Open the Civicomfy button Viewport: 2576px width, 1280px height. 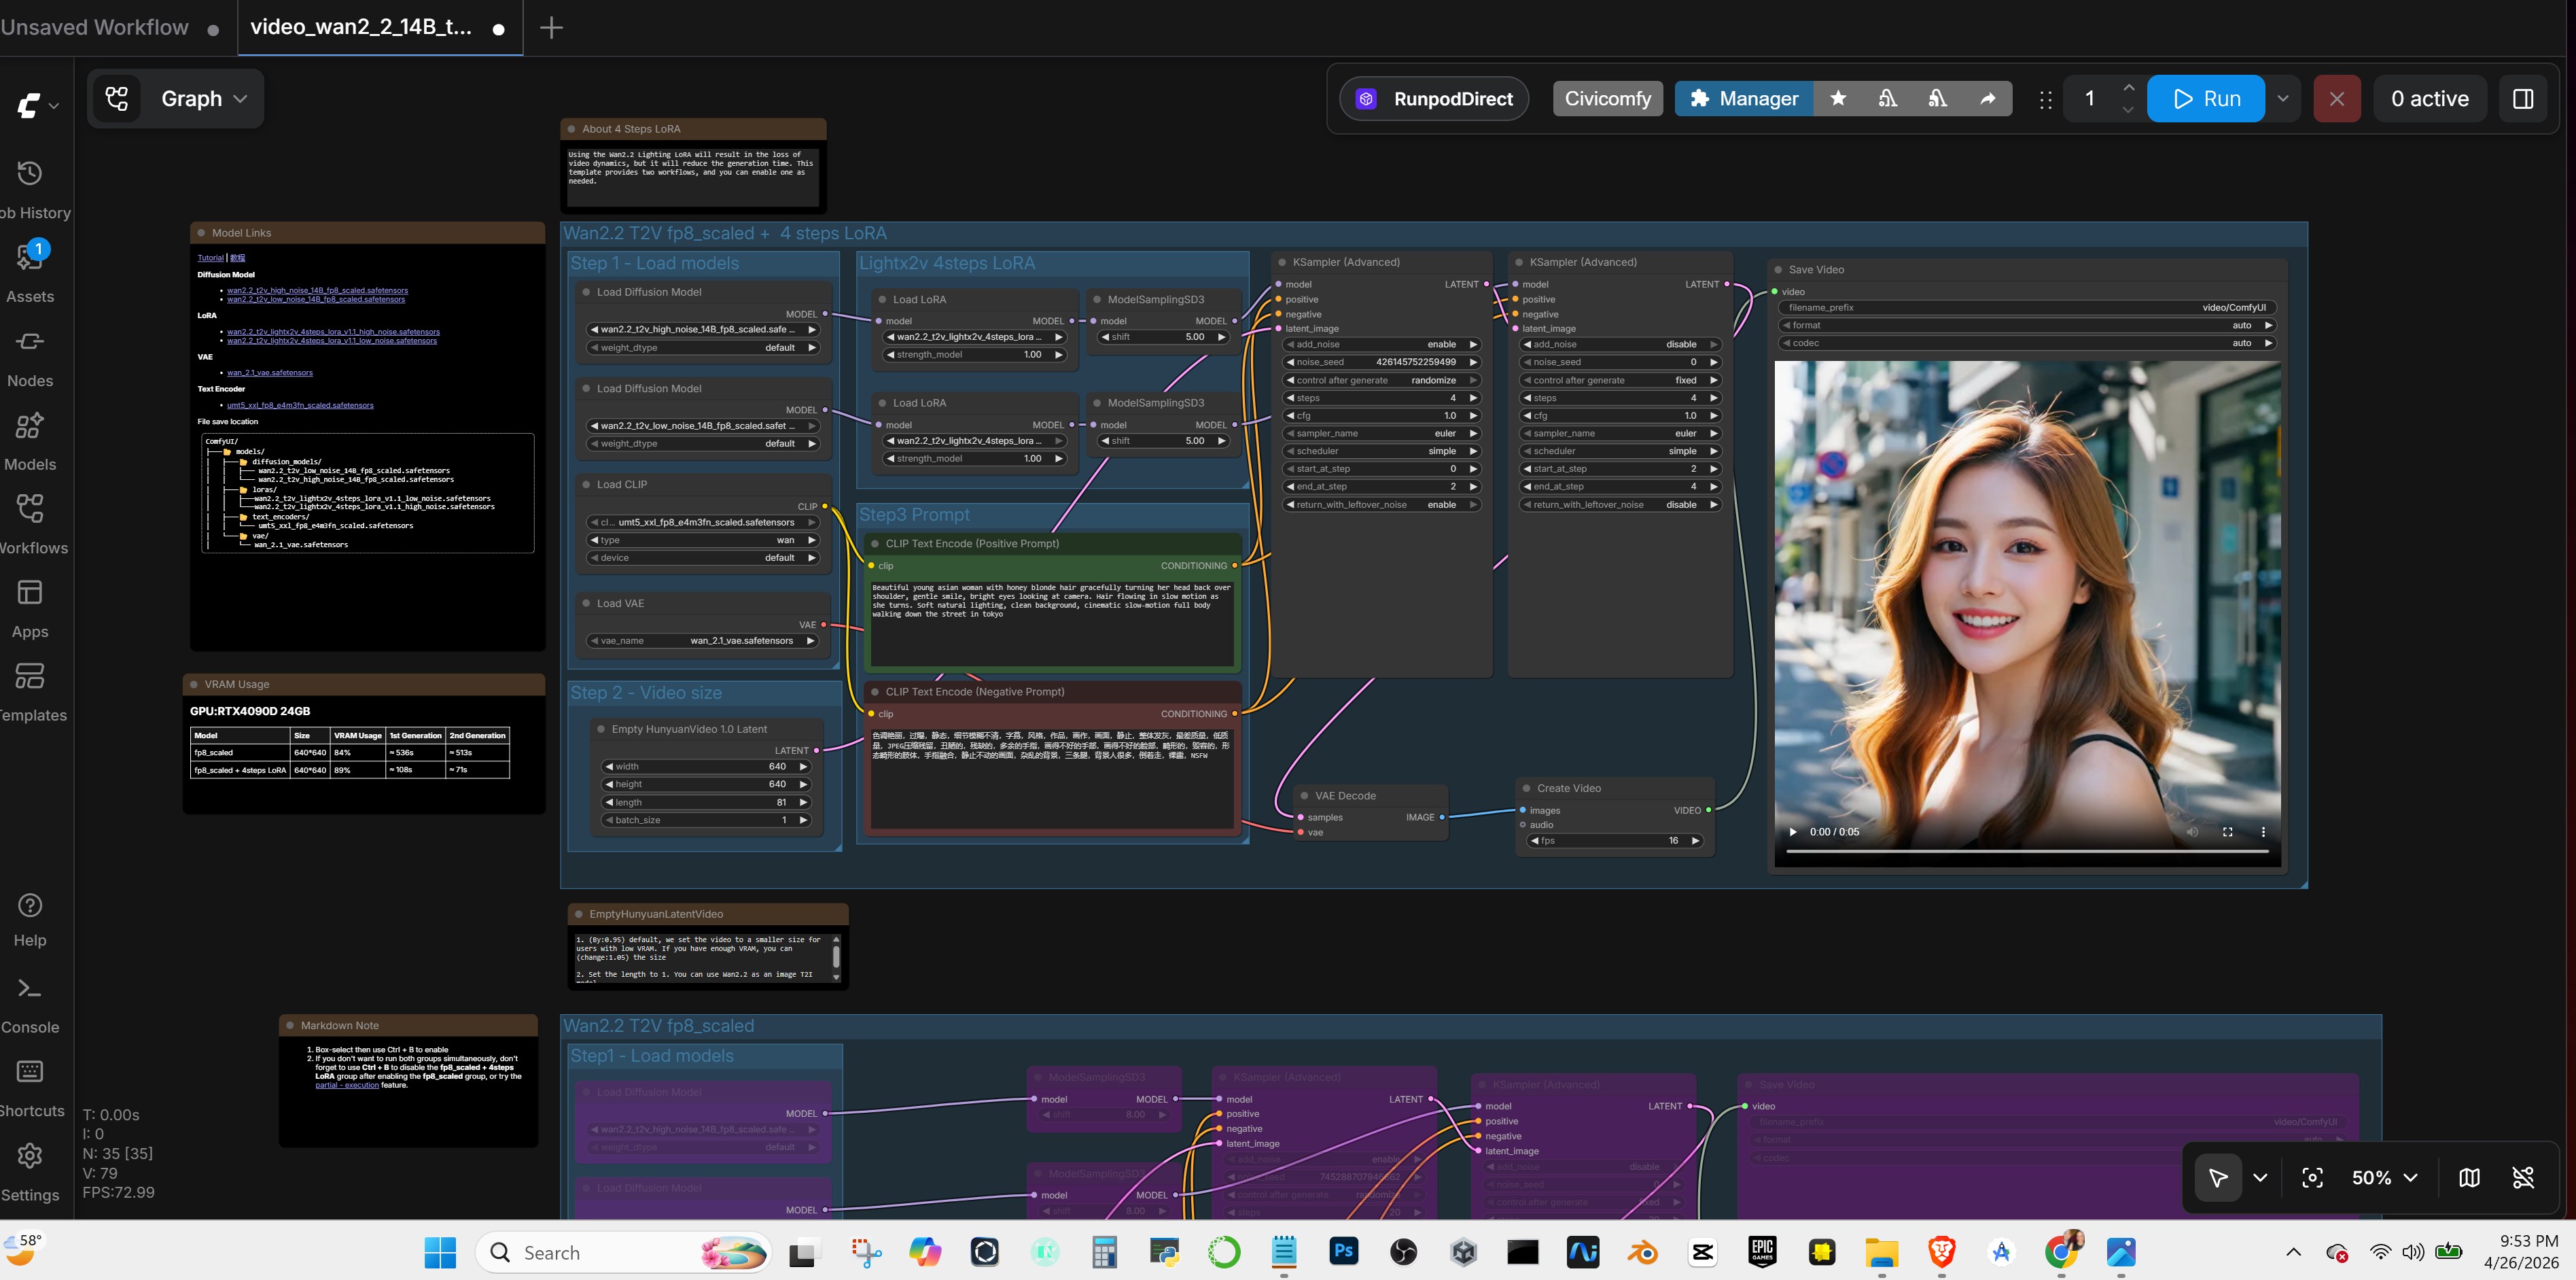[1607, 98]
